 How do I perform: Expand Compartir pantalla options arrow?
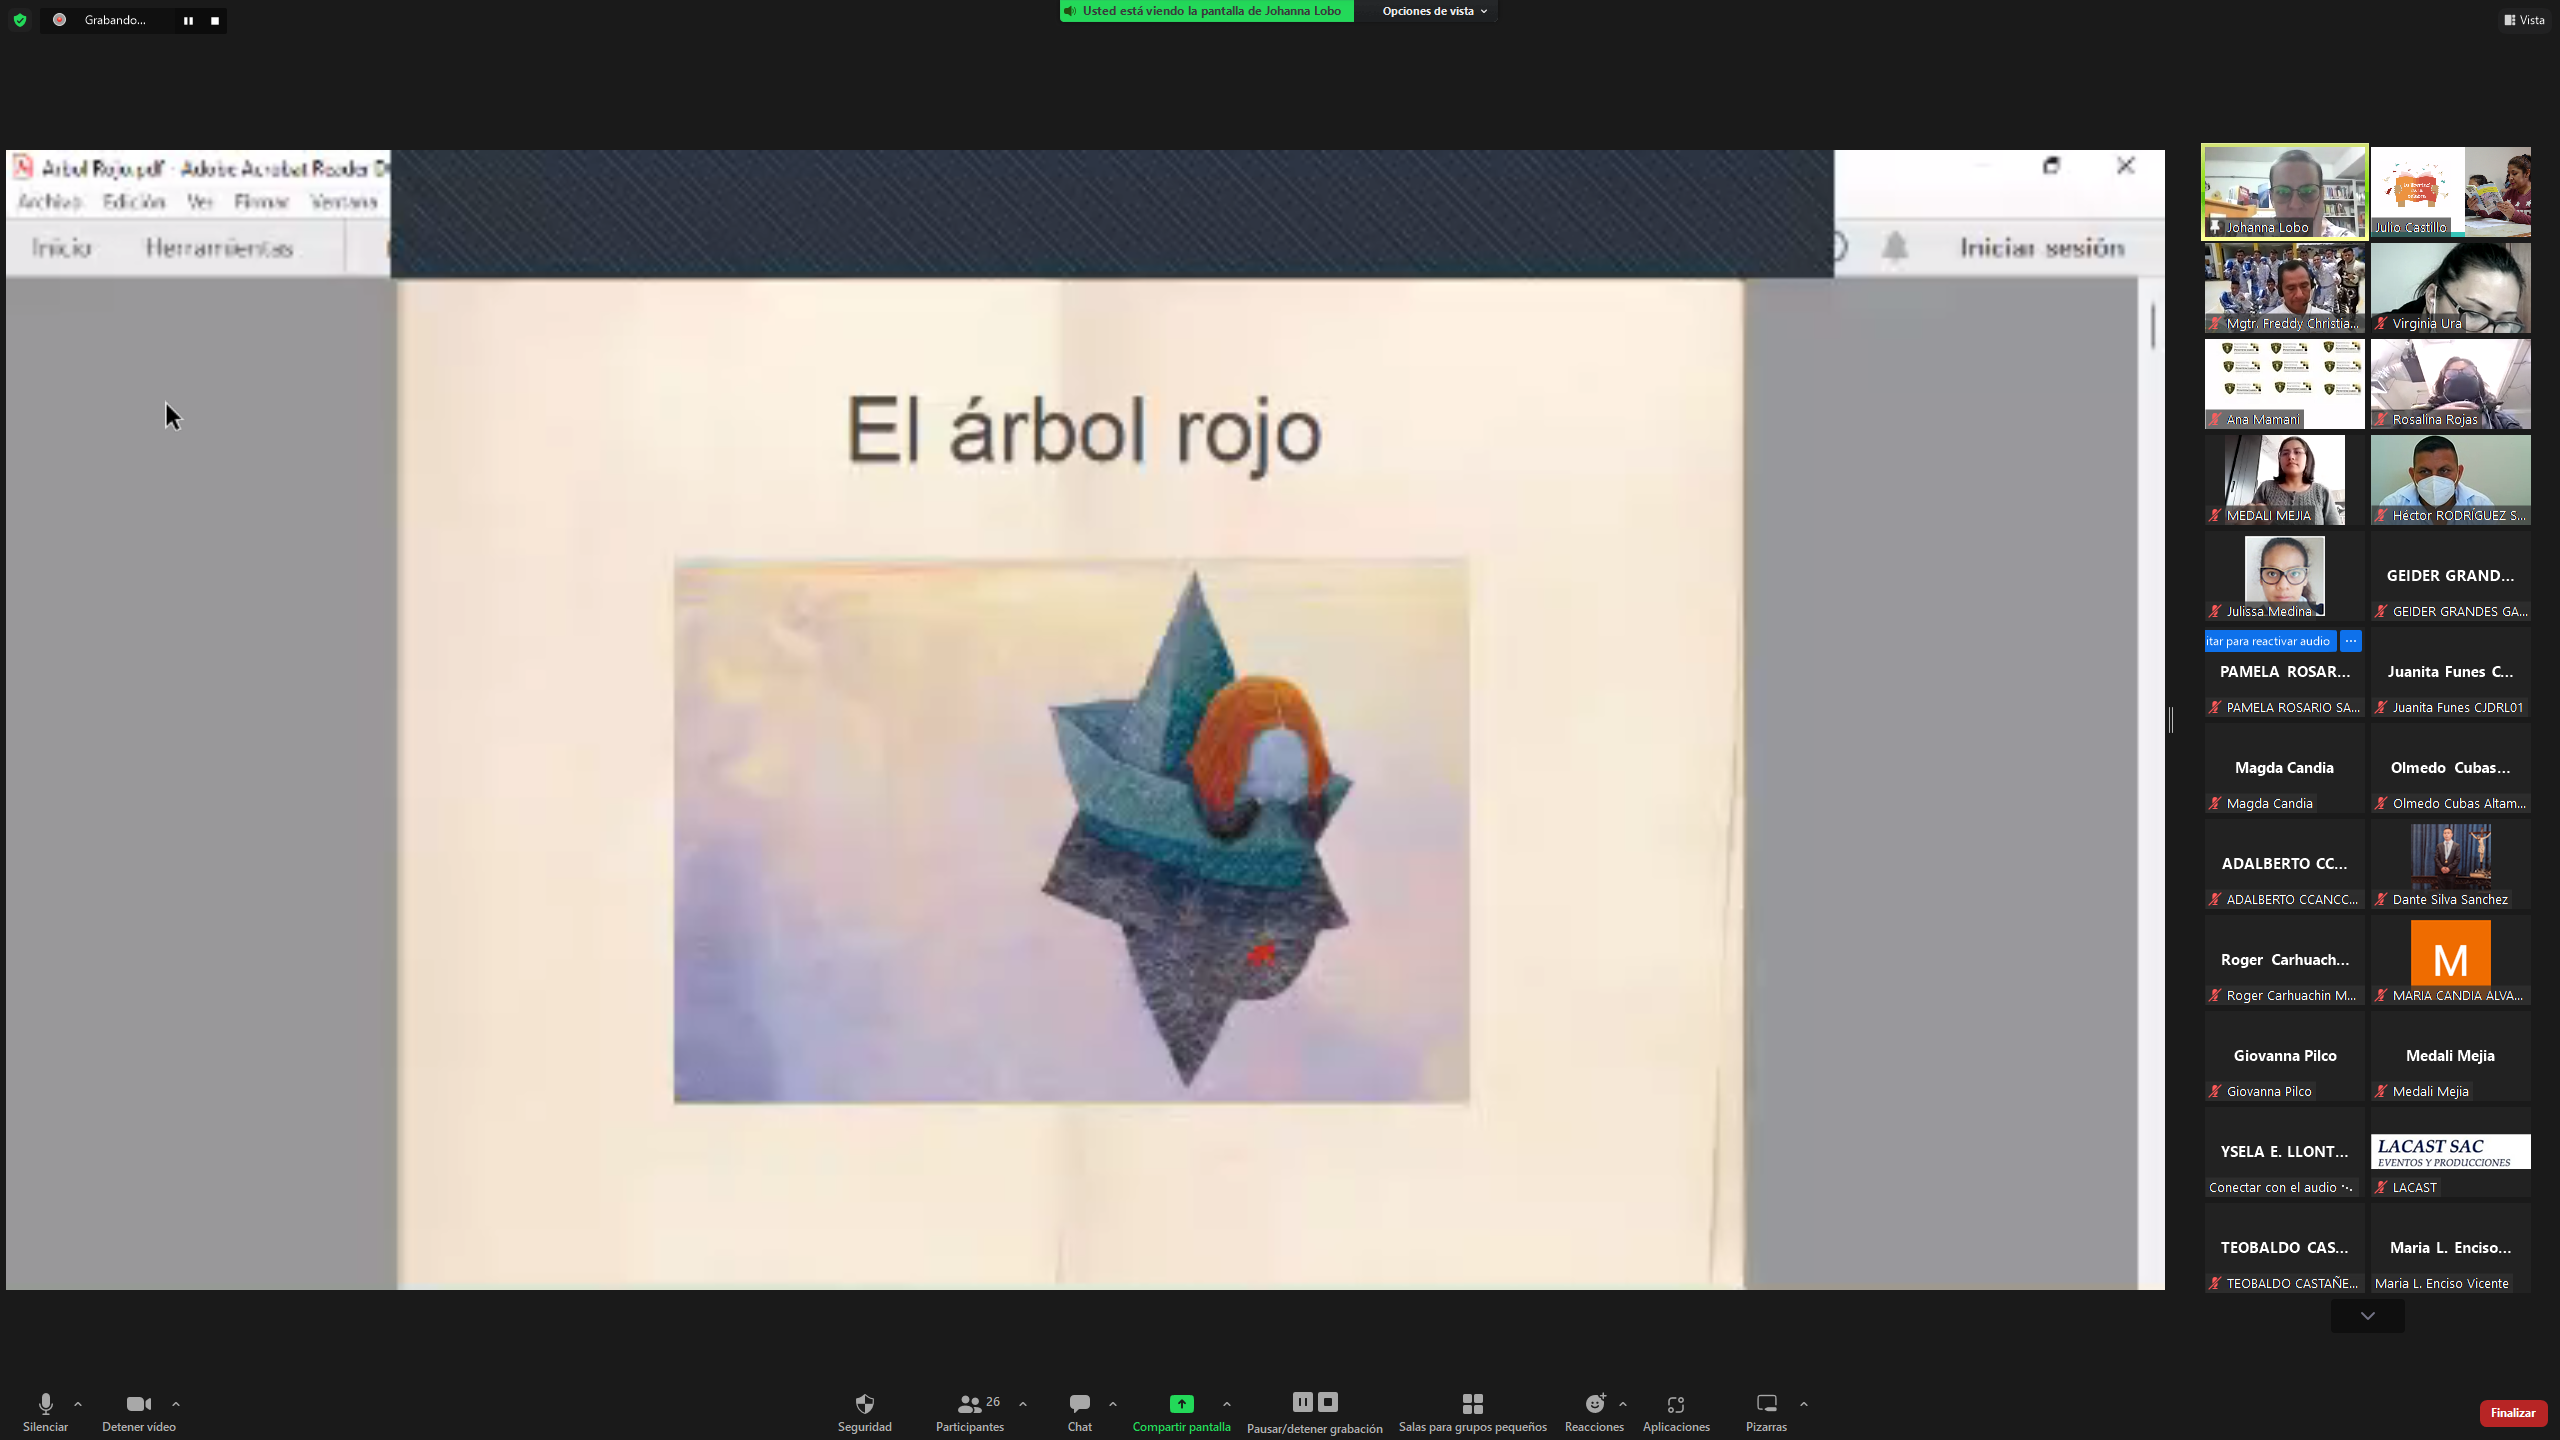[x=1227, y=1404]
